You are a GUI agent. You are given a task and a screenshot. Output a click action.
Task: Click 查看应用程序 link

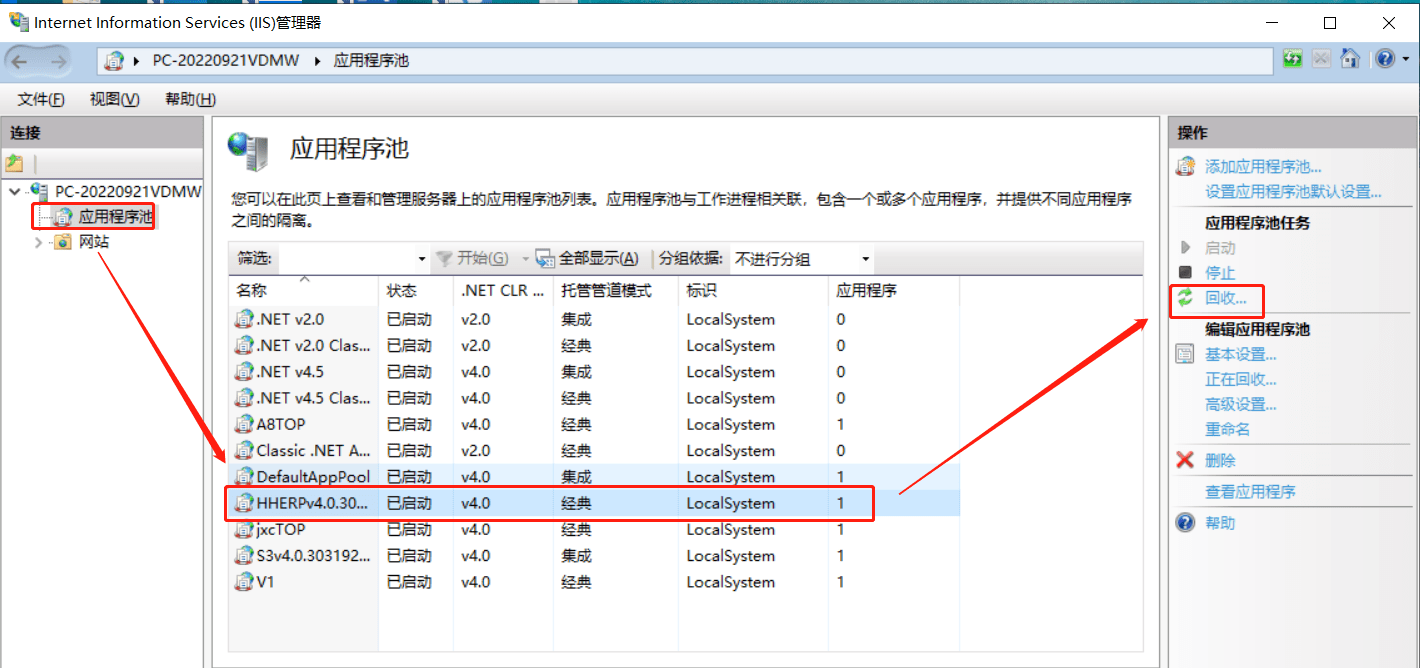(1250, 491)
